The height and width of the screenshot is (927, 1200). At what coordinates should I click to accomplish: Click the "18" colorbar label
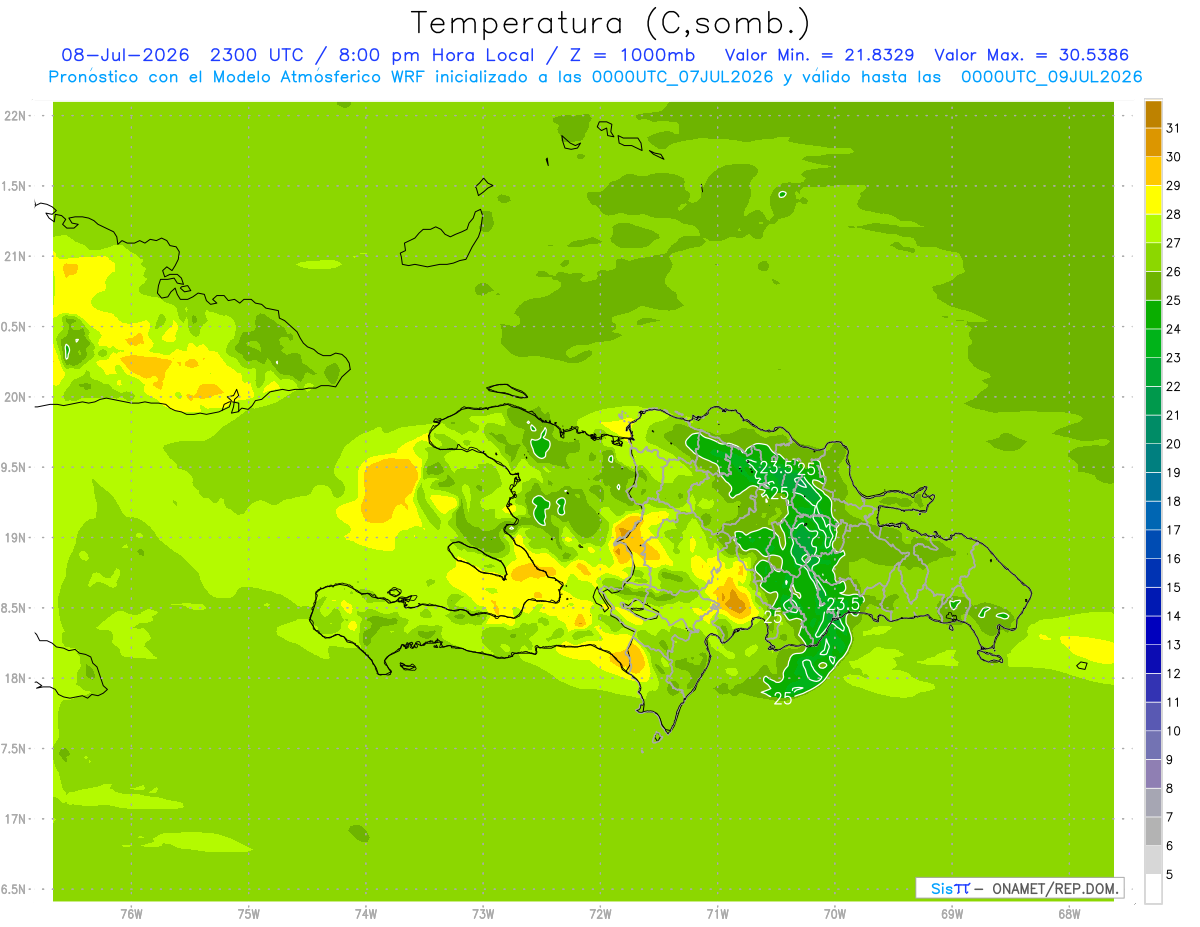(1174, 501)
